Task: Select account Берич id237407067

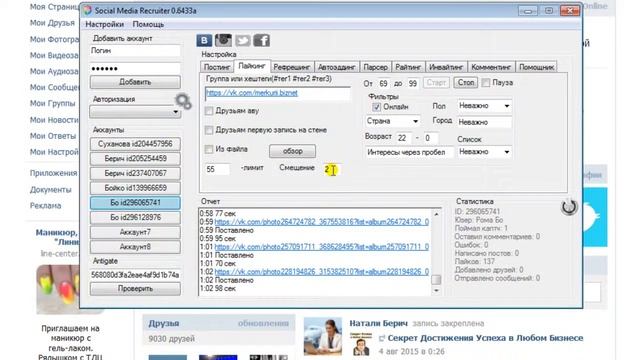Action: [135, 173]
